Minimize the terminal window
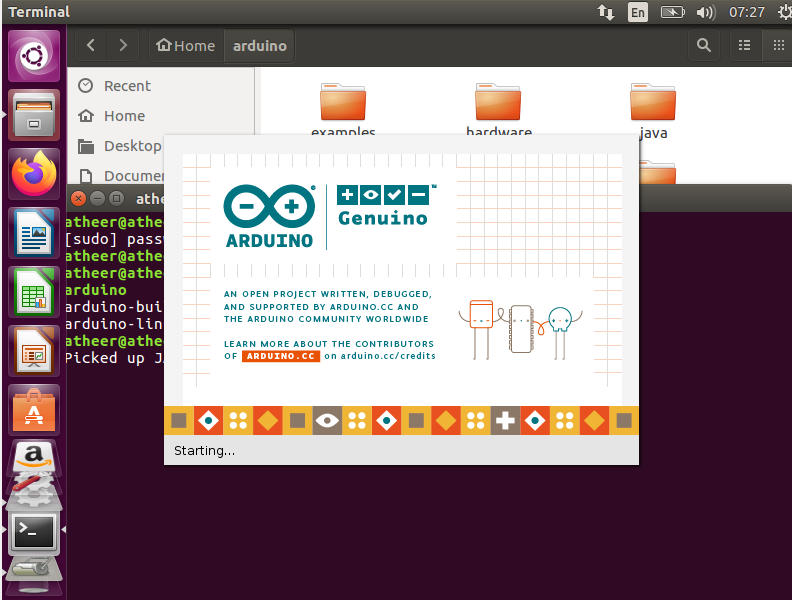Screen dimensions: 792x600 tap(97, 198)
